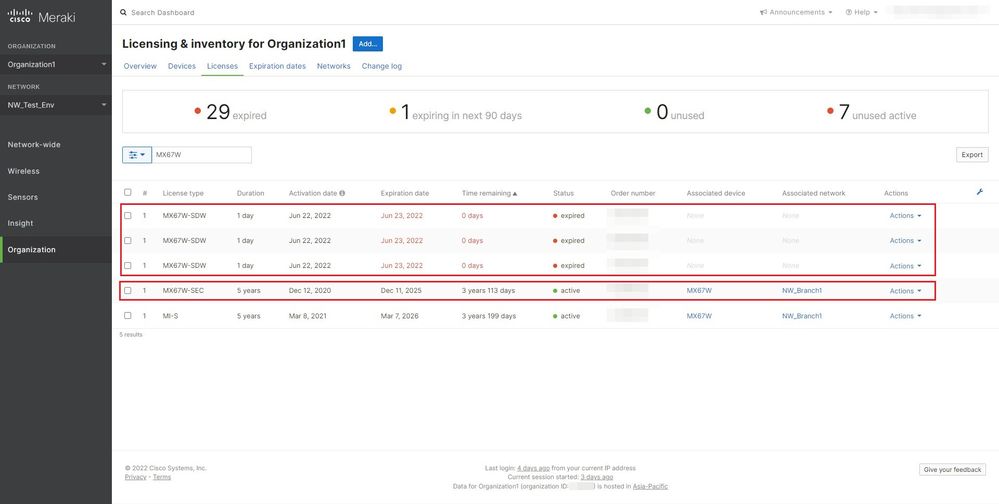Check the MX67W-SEC license row checkbox
Viewport: 999px width, 504px height.
click(x=127, y=291)
